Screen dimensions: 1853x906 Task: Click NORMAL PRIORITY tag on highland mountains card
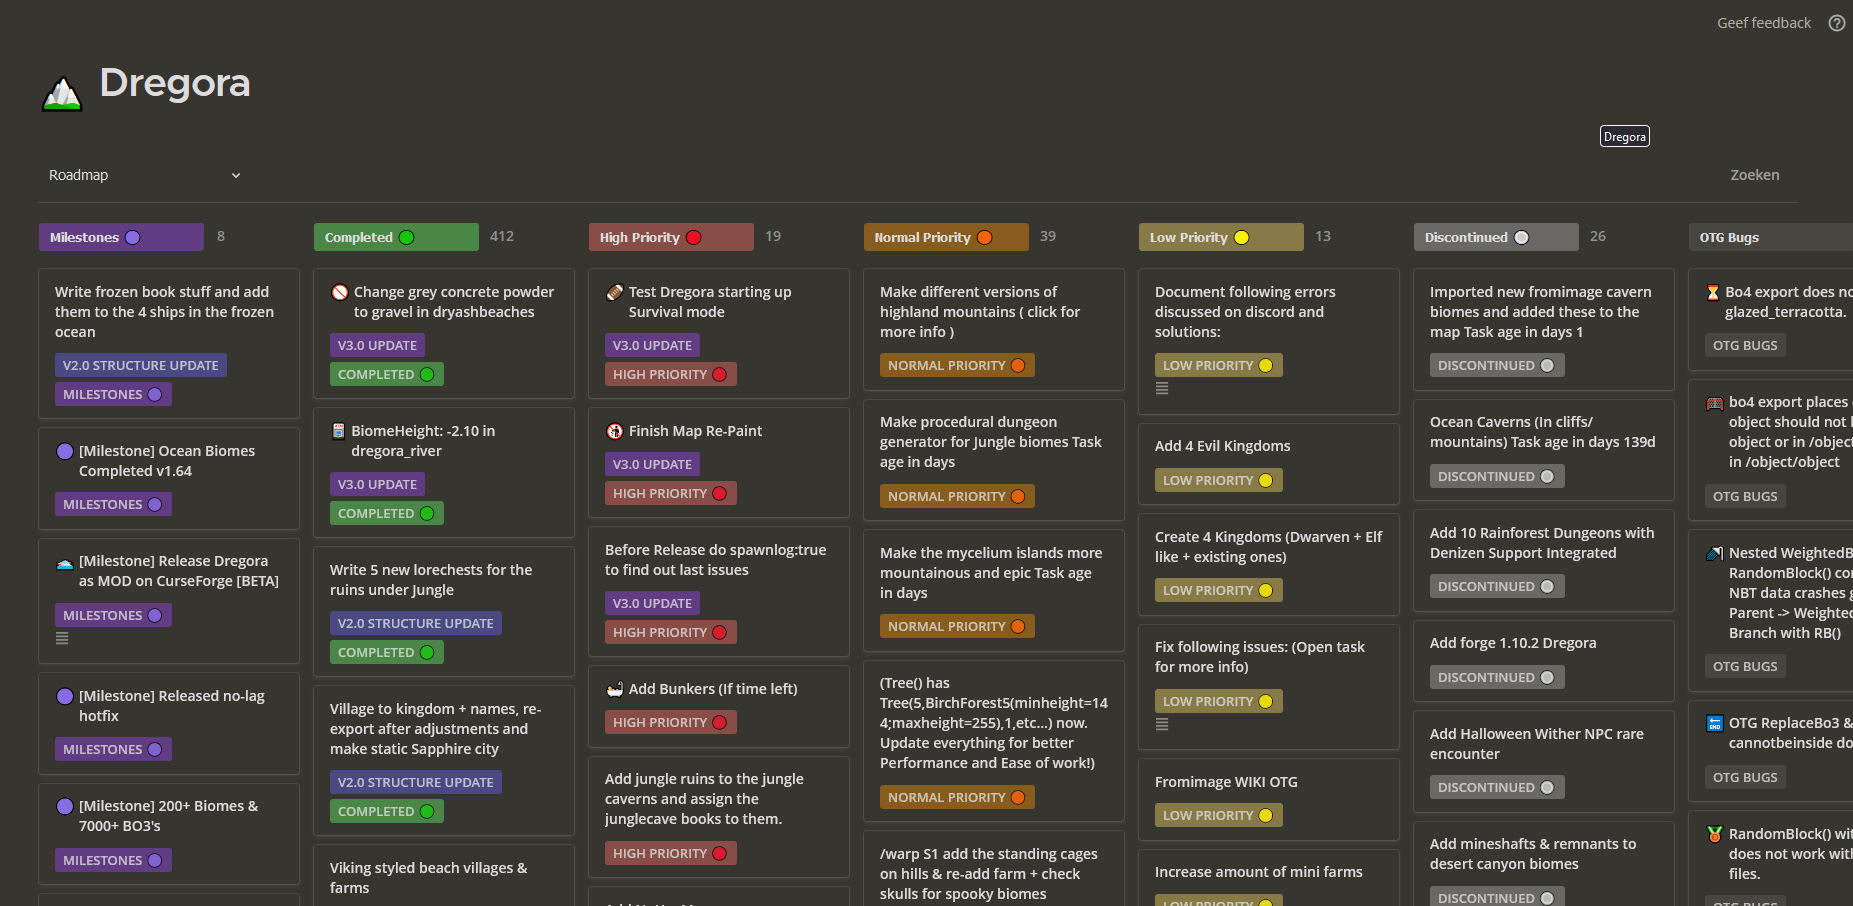(957, 365)
